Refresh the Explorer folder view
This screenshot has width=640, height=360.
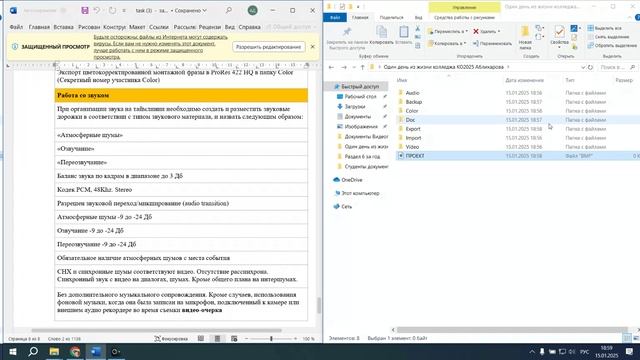click(591, 67)
